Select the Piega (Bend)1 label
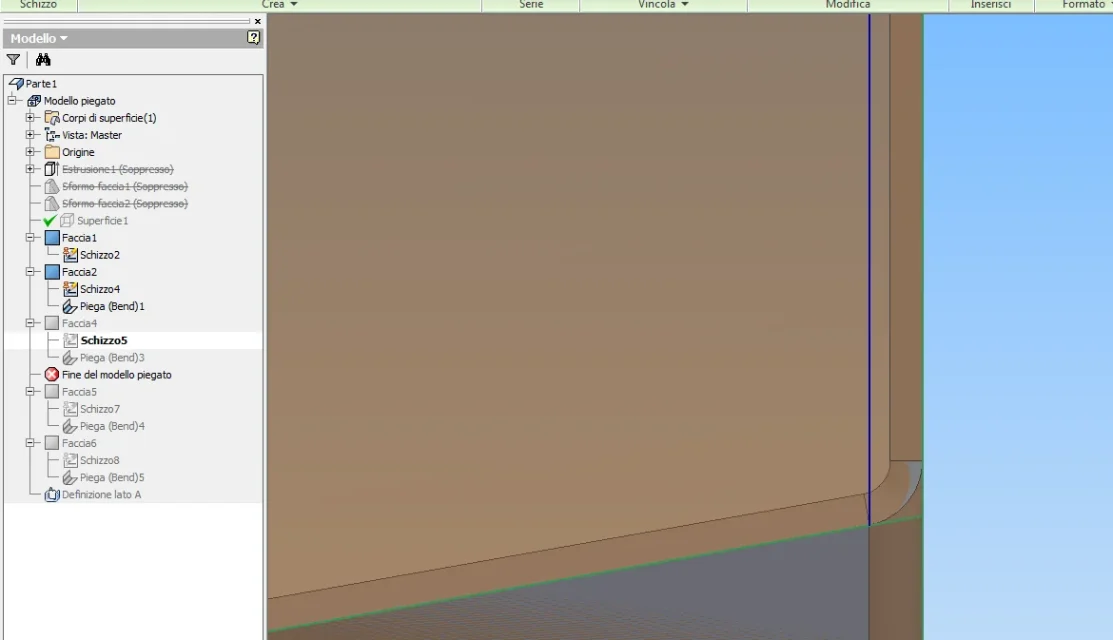The image size is (1113, 640). [112, 307]
